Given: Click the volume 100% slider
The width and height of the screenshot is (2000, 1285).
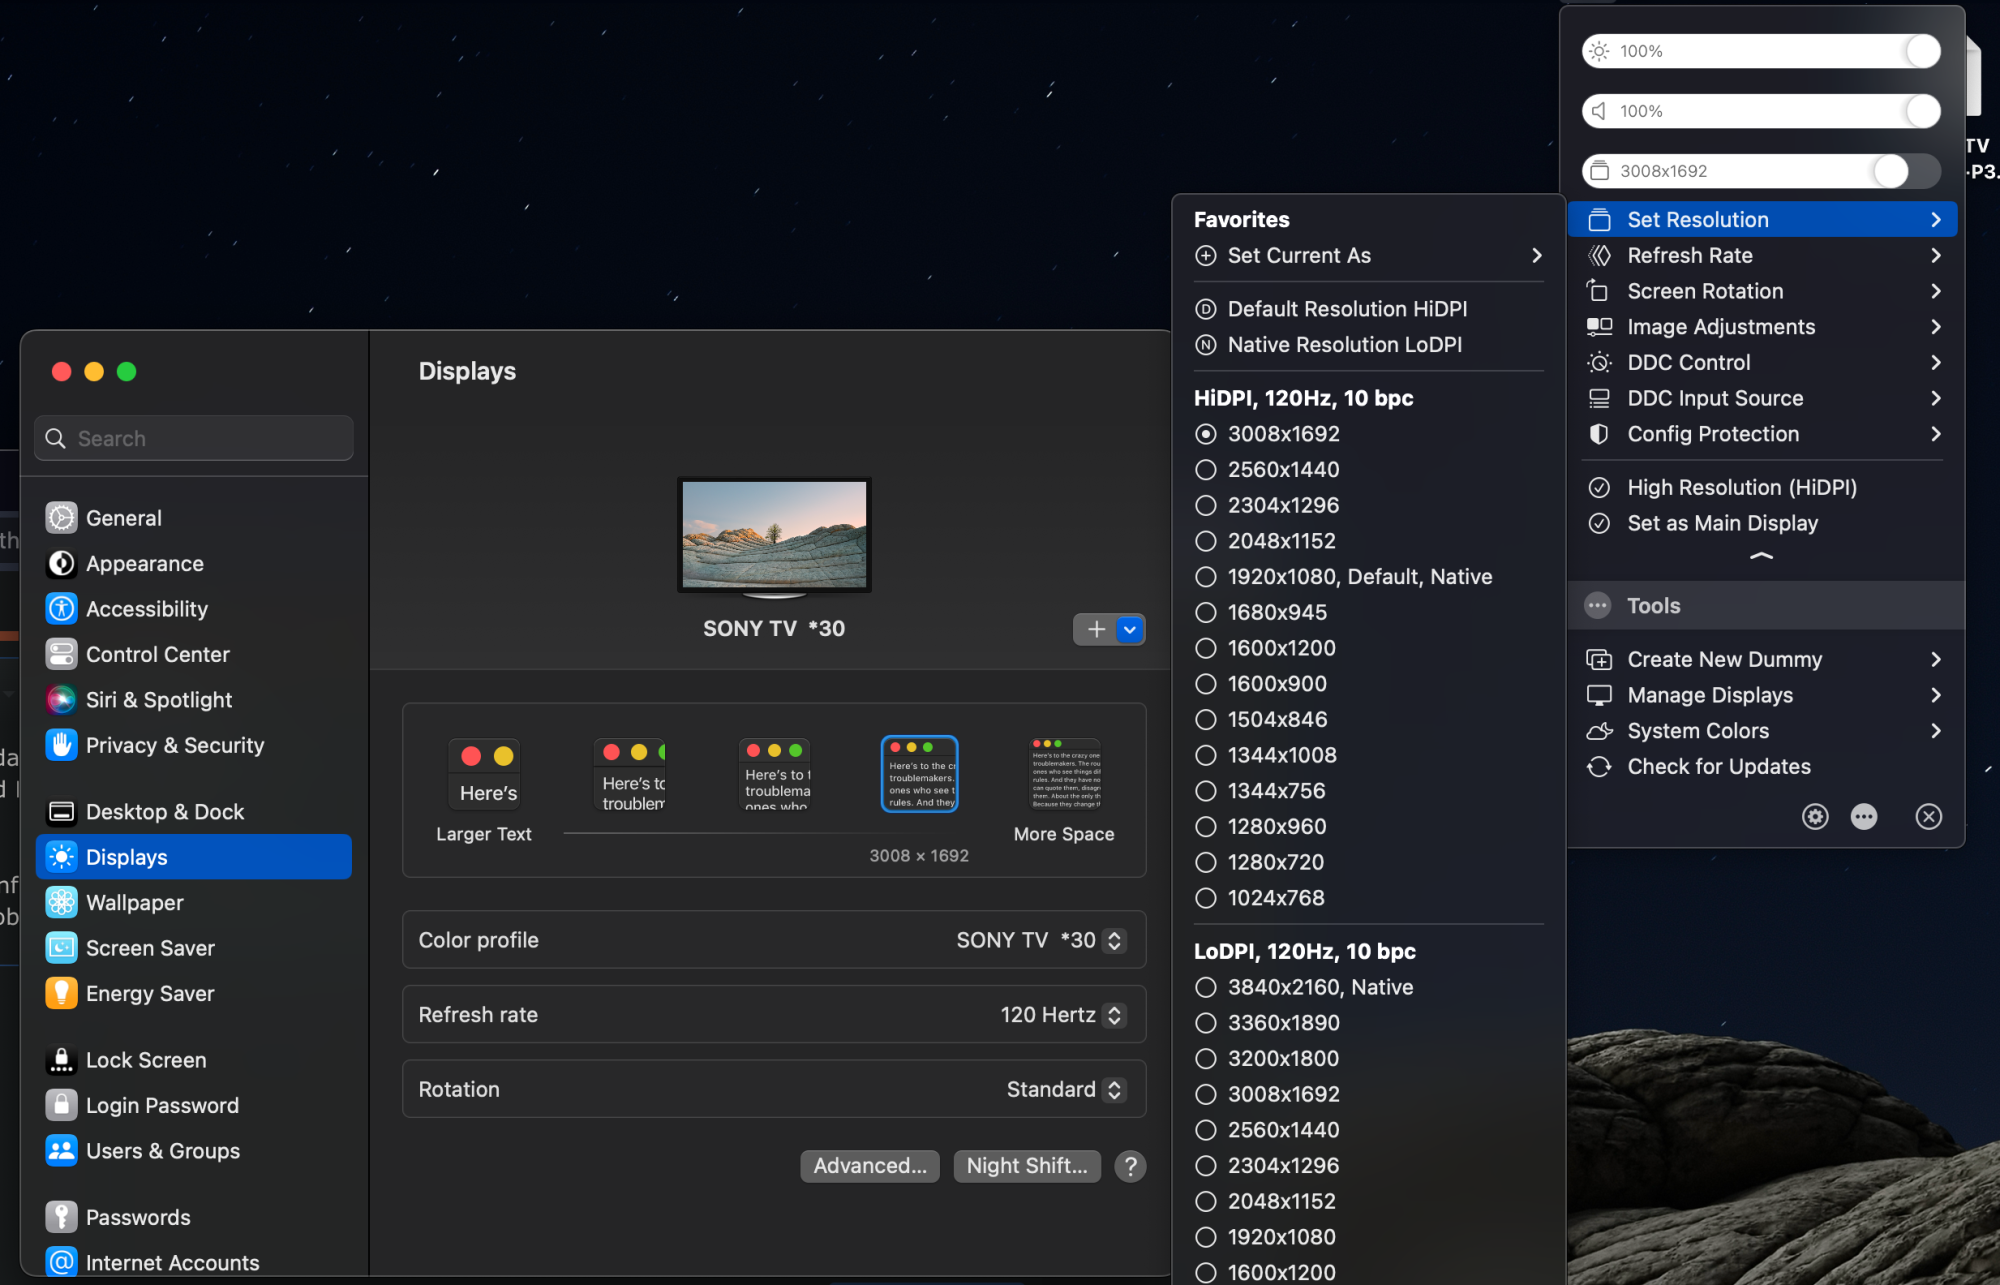Looking at the screenshot, I should coord(1761,111).
